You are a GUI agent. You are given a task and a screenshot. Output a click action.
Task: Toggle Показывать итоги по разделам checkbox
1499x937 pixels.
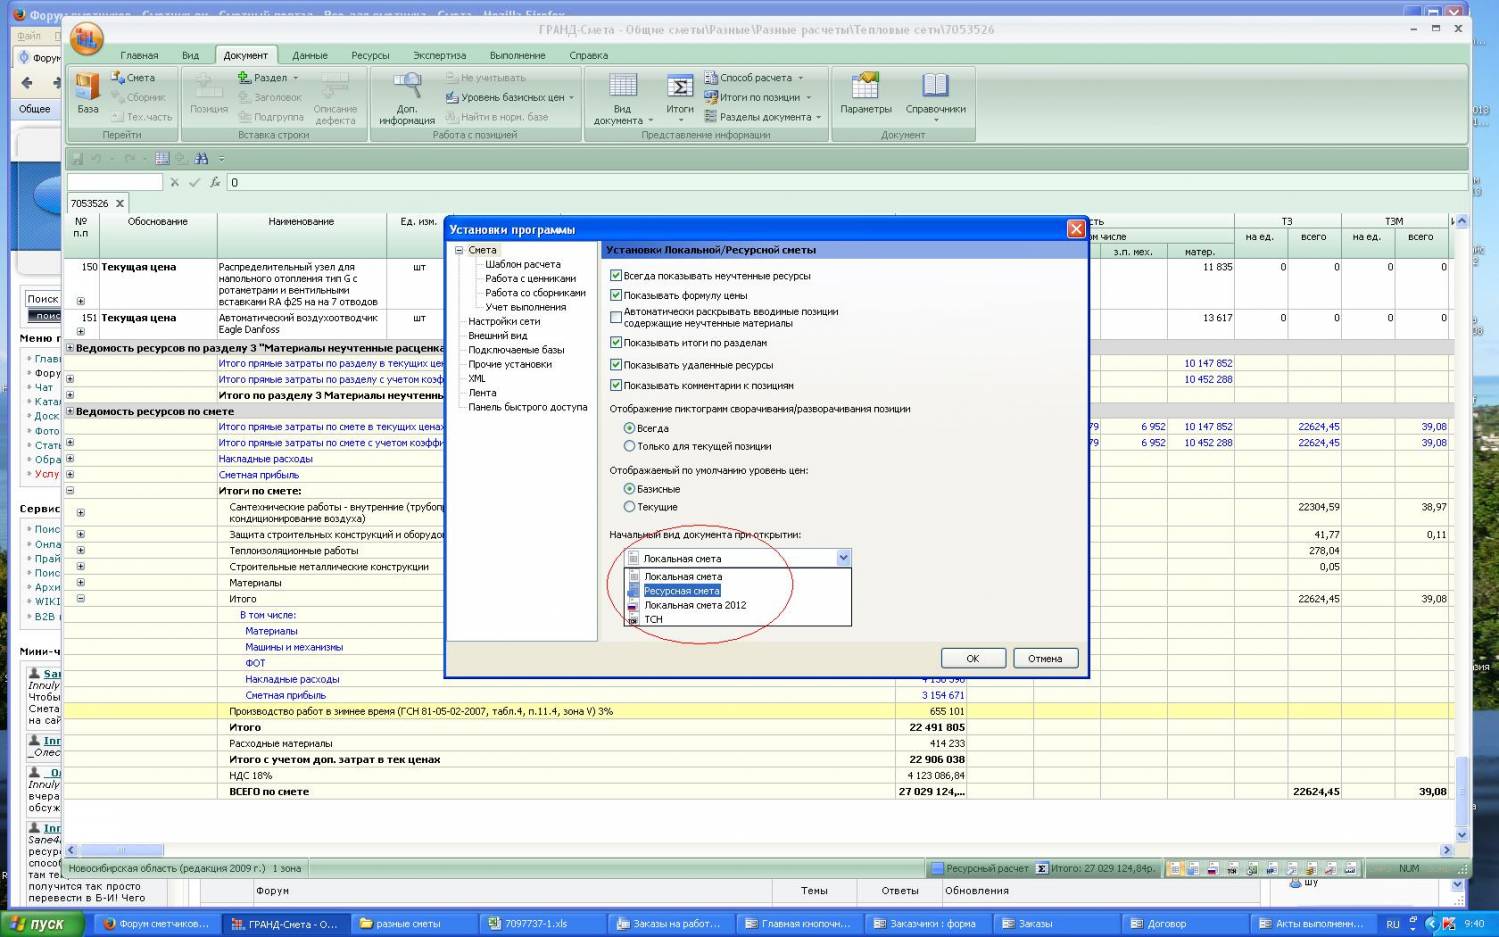click(x=616, y=342)
